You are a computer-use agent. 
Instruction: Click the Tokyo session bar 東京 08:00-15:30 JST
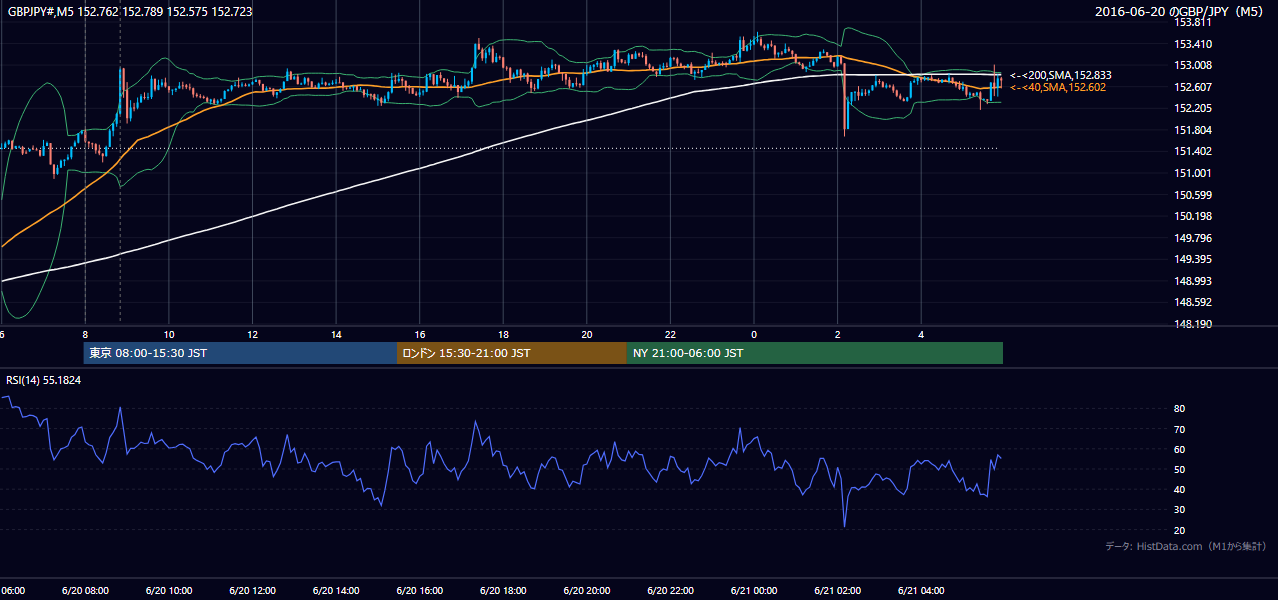(241, 353)
